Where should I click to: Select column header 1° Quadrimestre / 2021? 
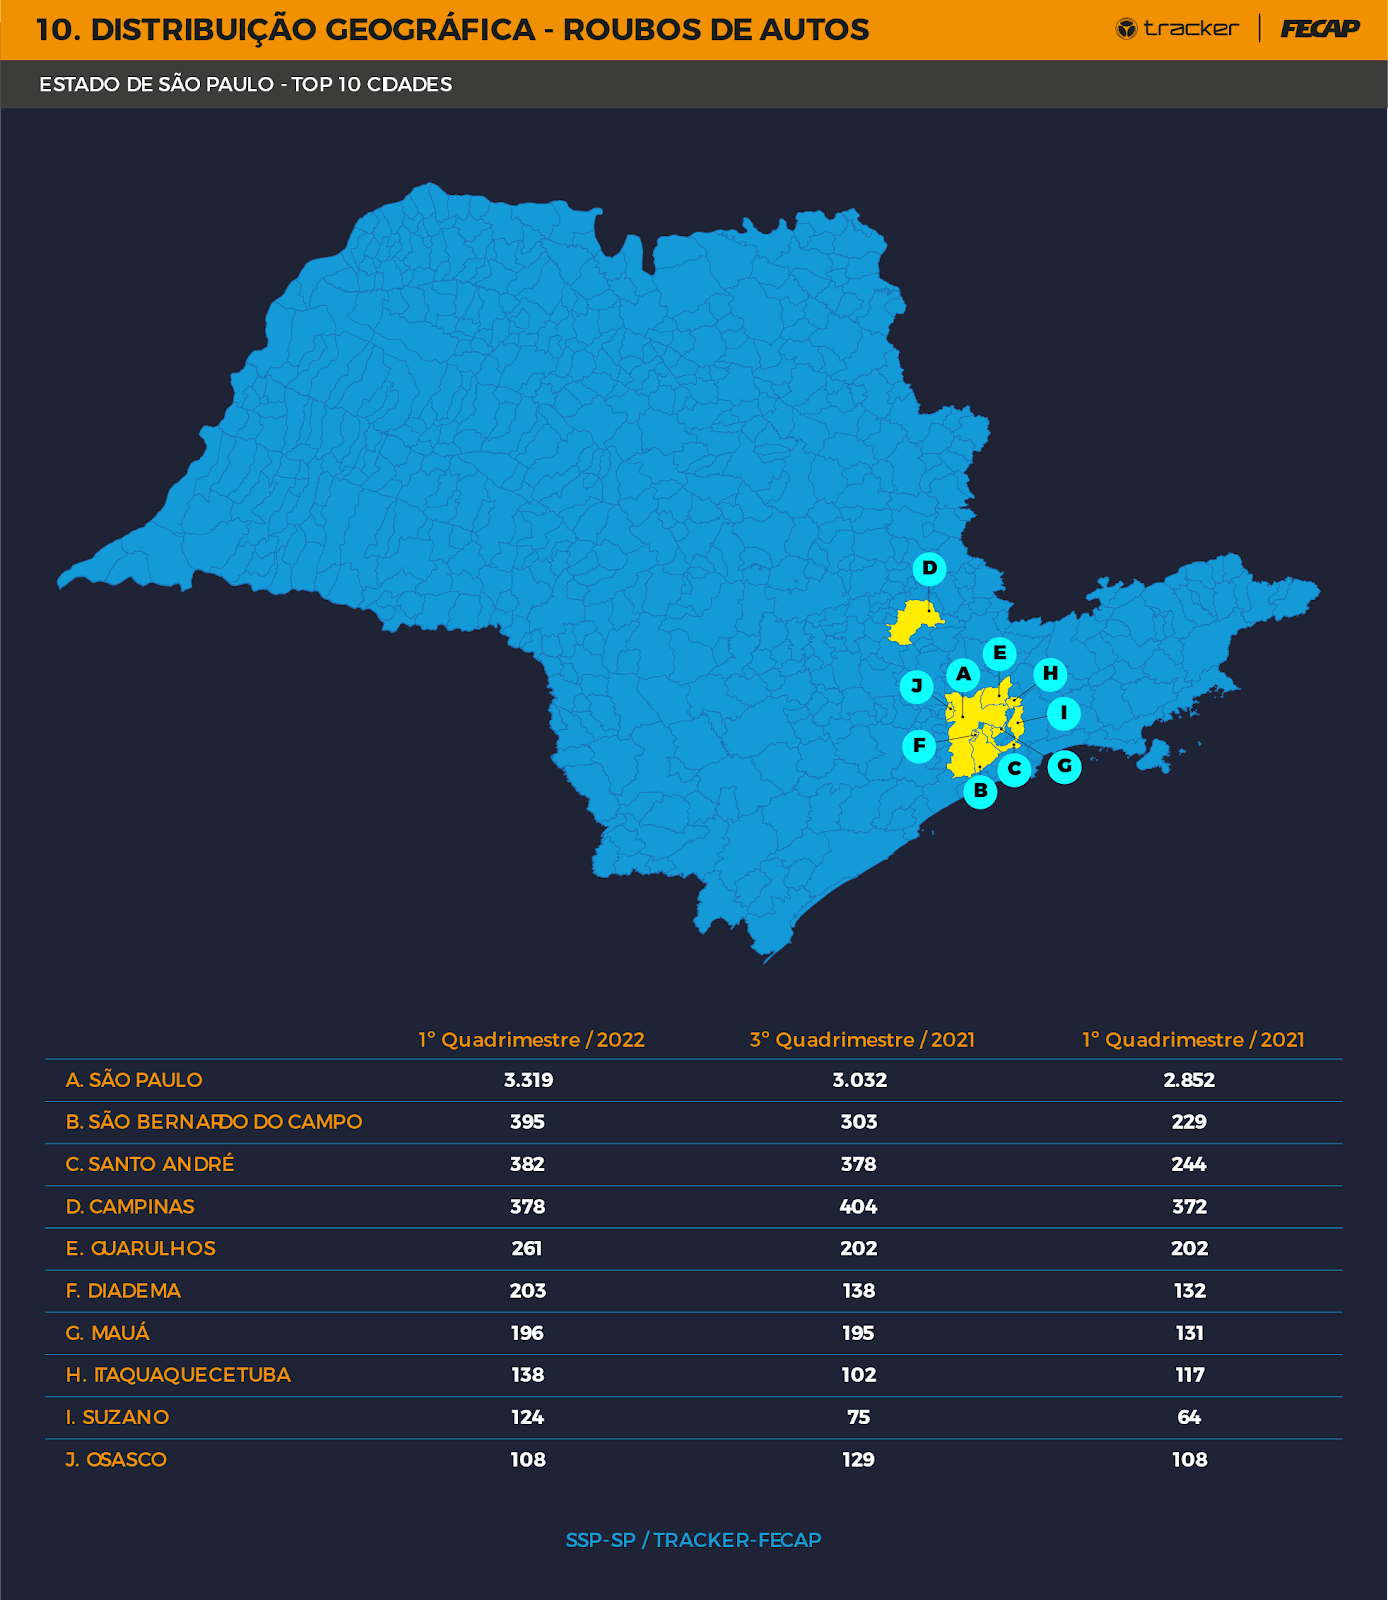(1193, 1040)
